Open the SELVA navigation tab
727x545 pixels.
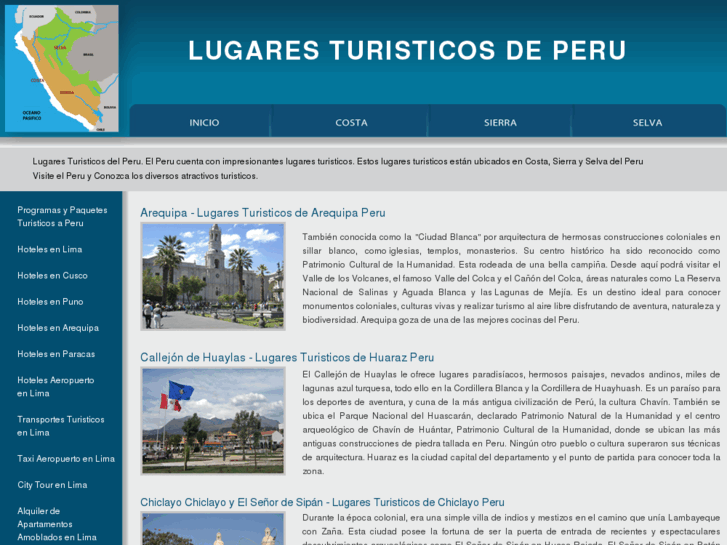tap(647, 122)
